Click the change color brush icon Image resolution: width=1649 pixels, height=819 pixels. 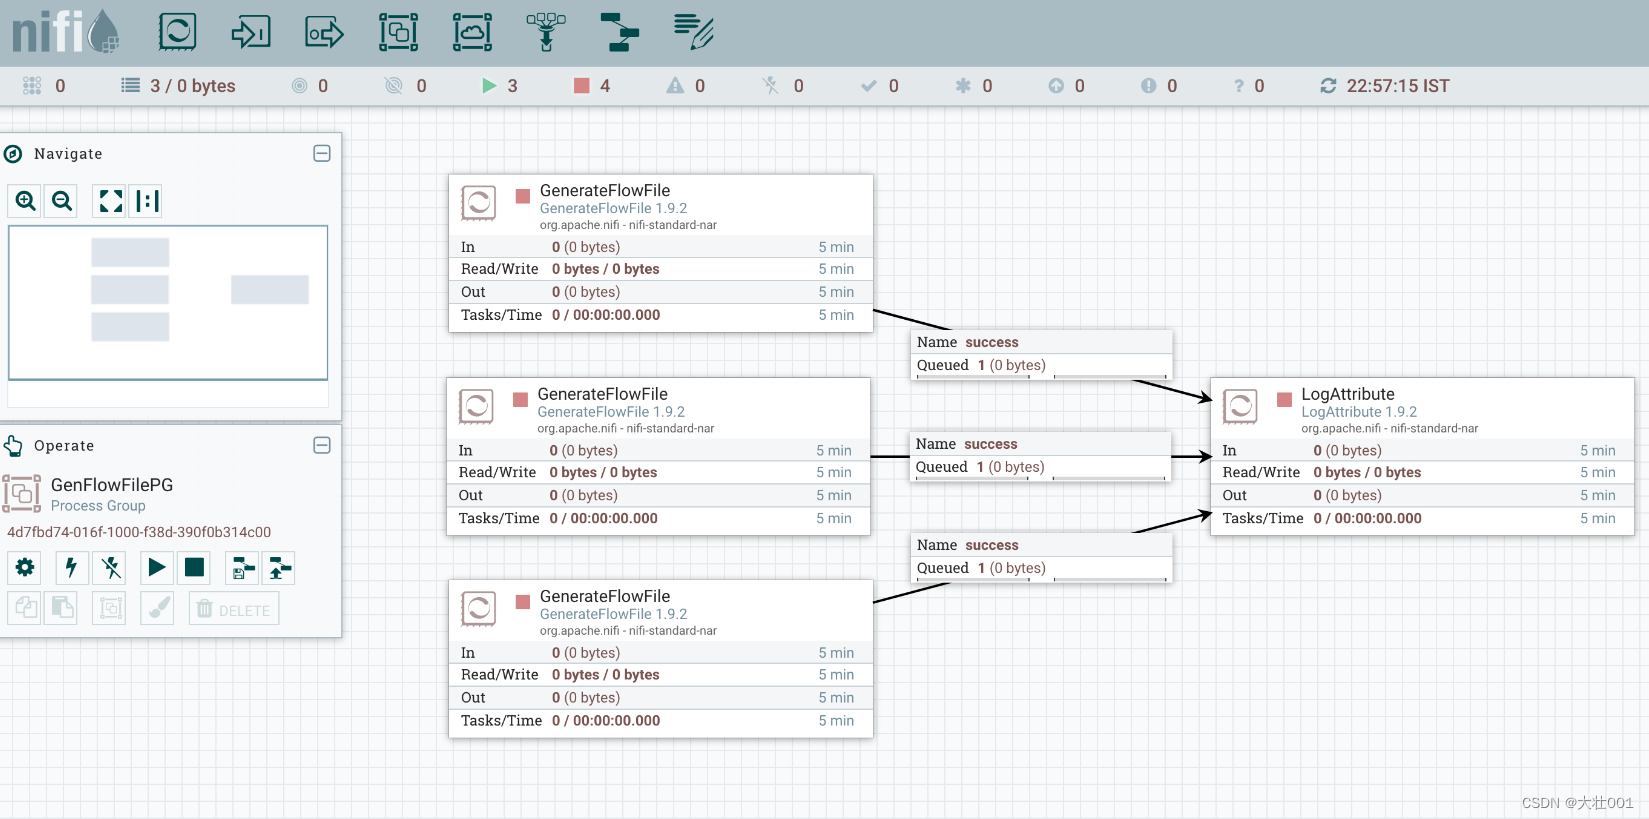tap(157, 608)
